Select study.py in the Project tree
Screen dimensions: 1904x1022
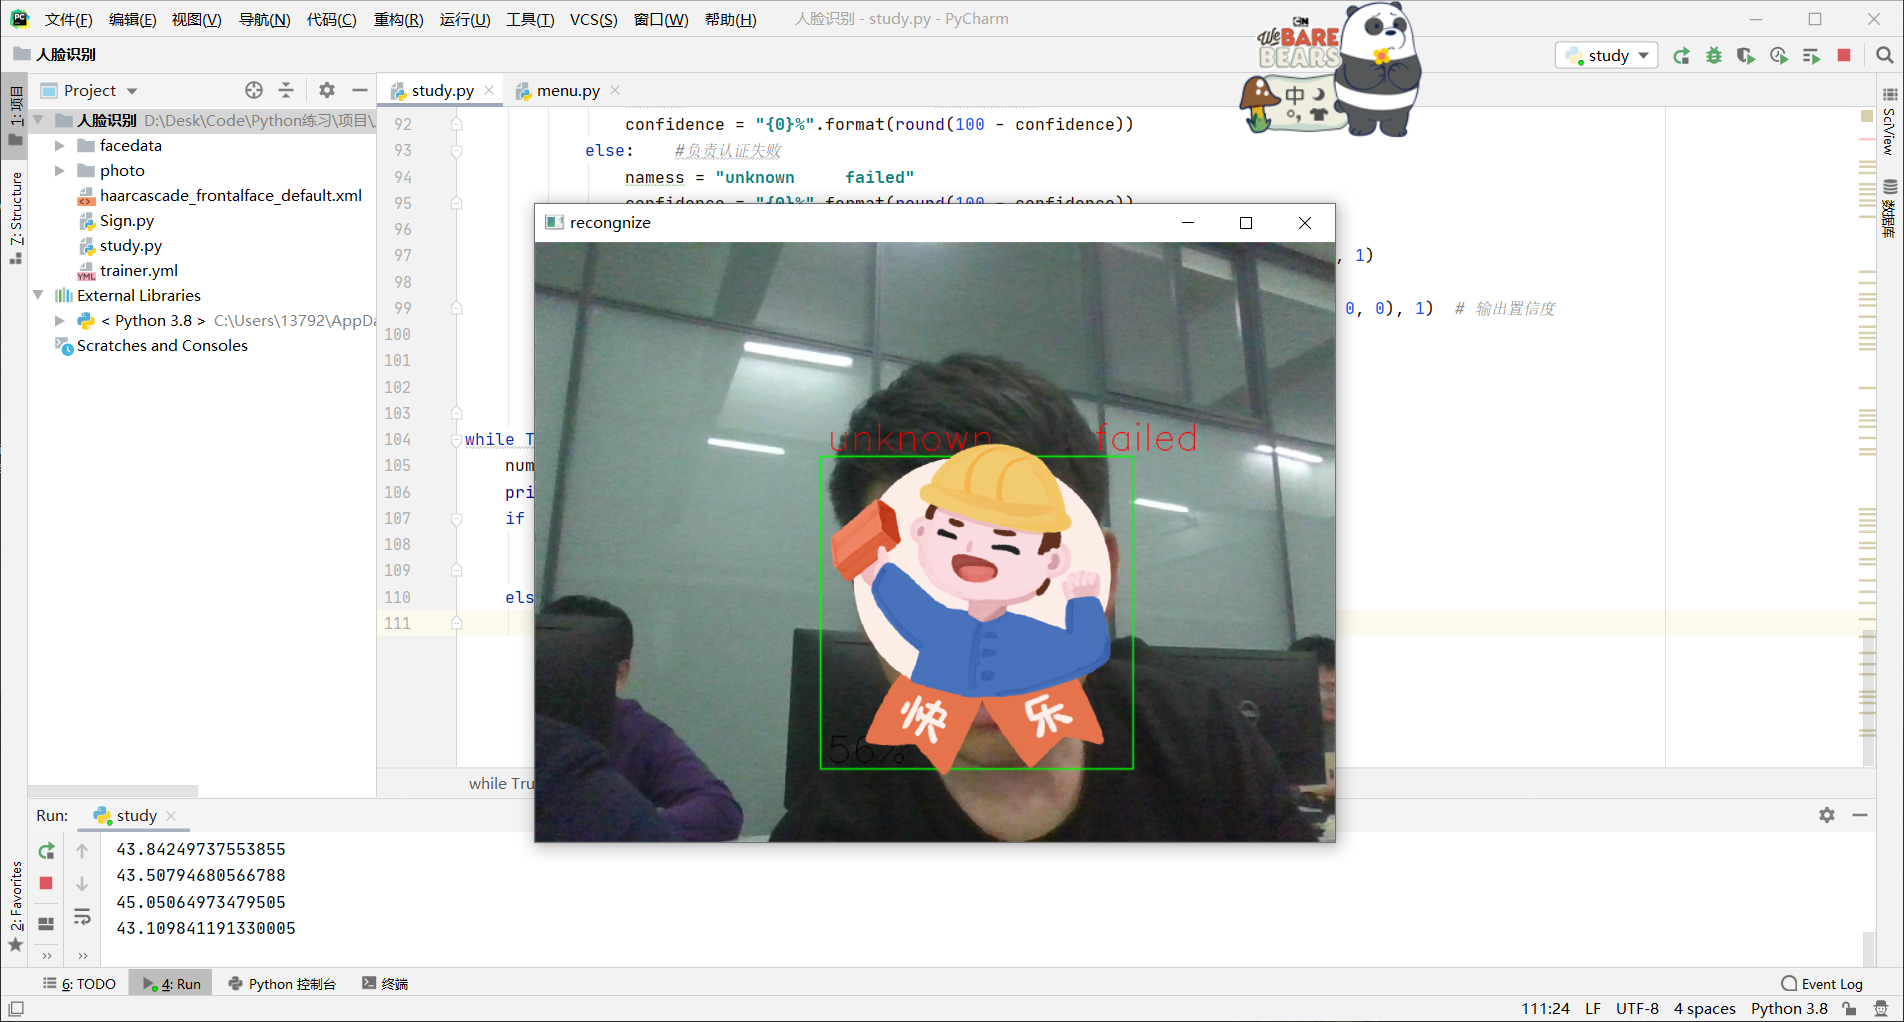tap(131, 245)
